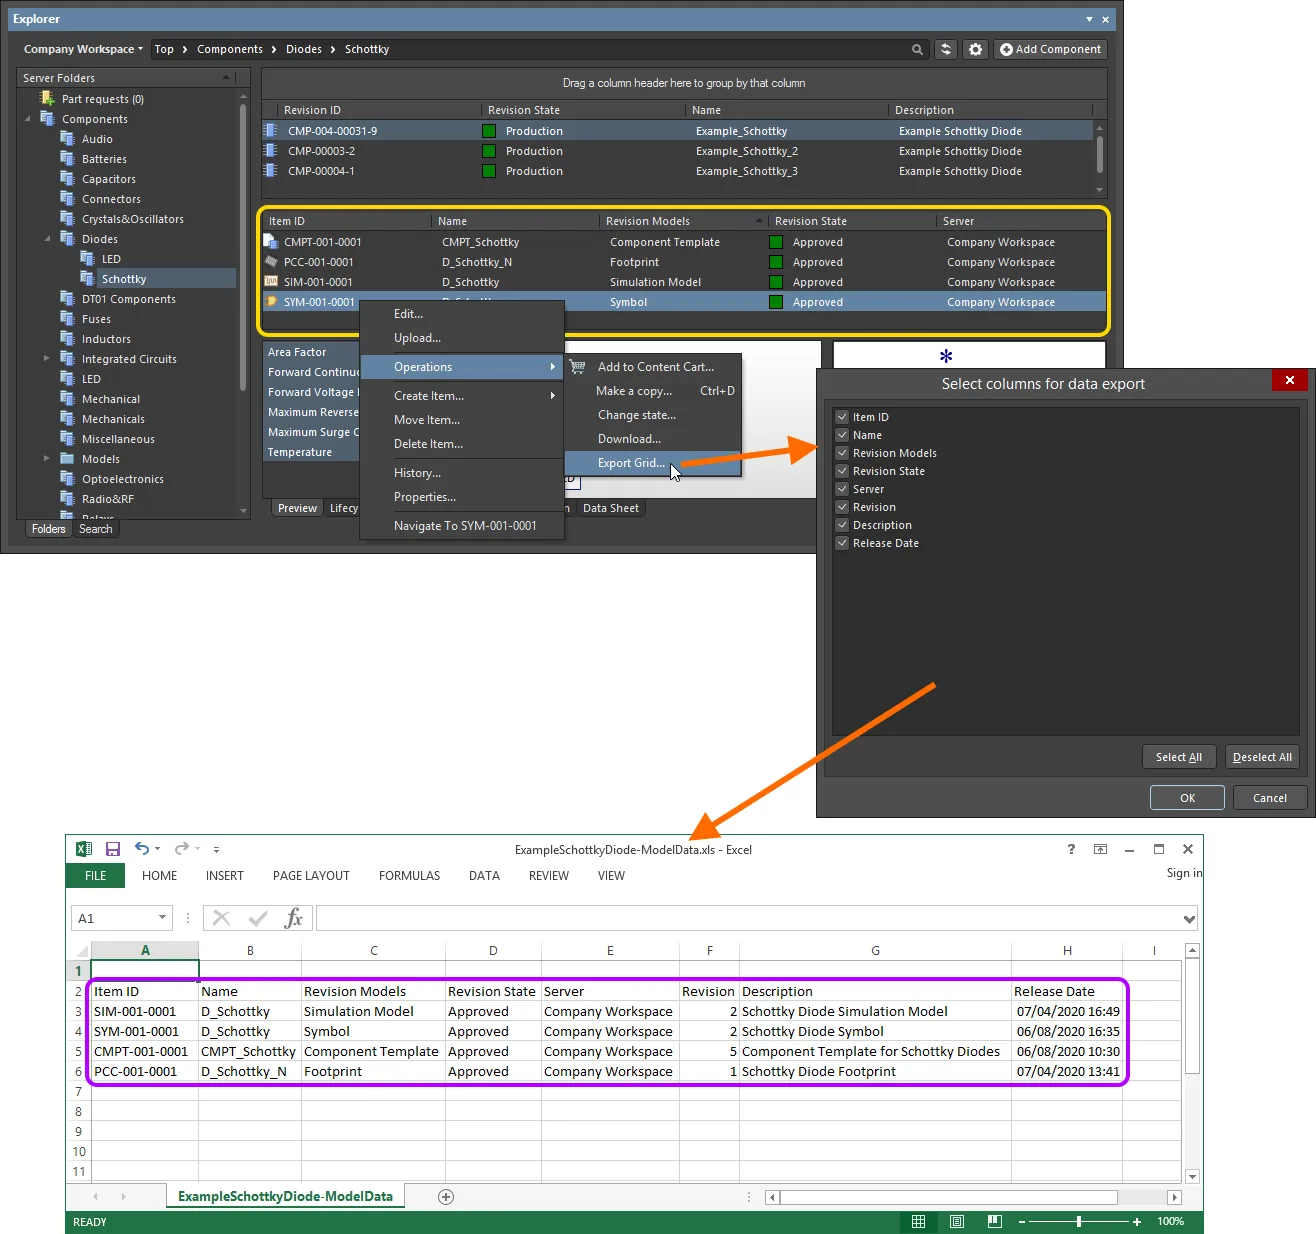
Task: Click the search magnifier icon in Explorer
Action: point(917,49)
